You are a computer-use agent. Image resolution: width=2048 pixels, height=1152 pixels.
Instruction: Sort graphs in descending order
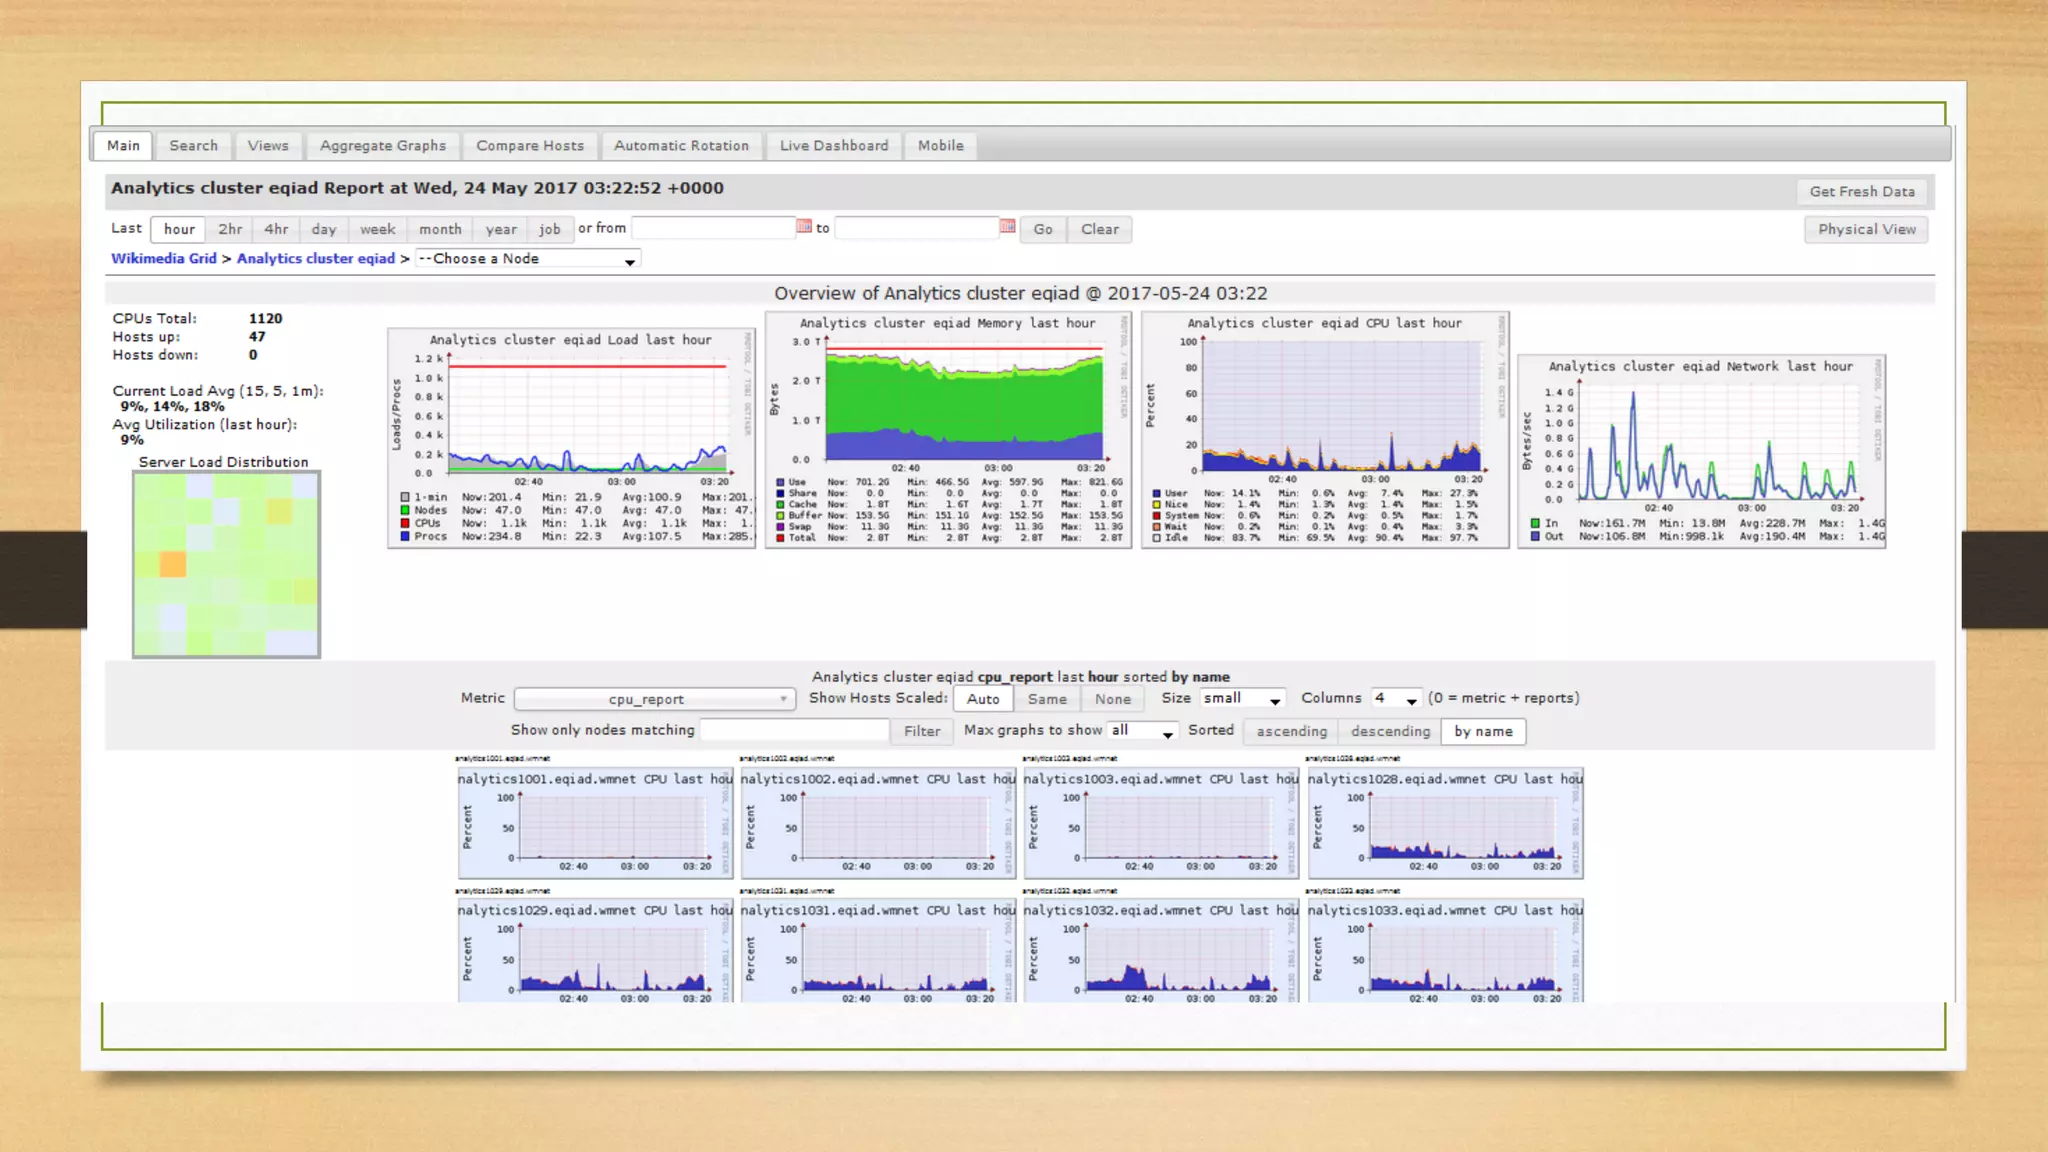(x=1390, y=731)
